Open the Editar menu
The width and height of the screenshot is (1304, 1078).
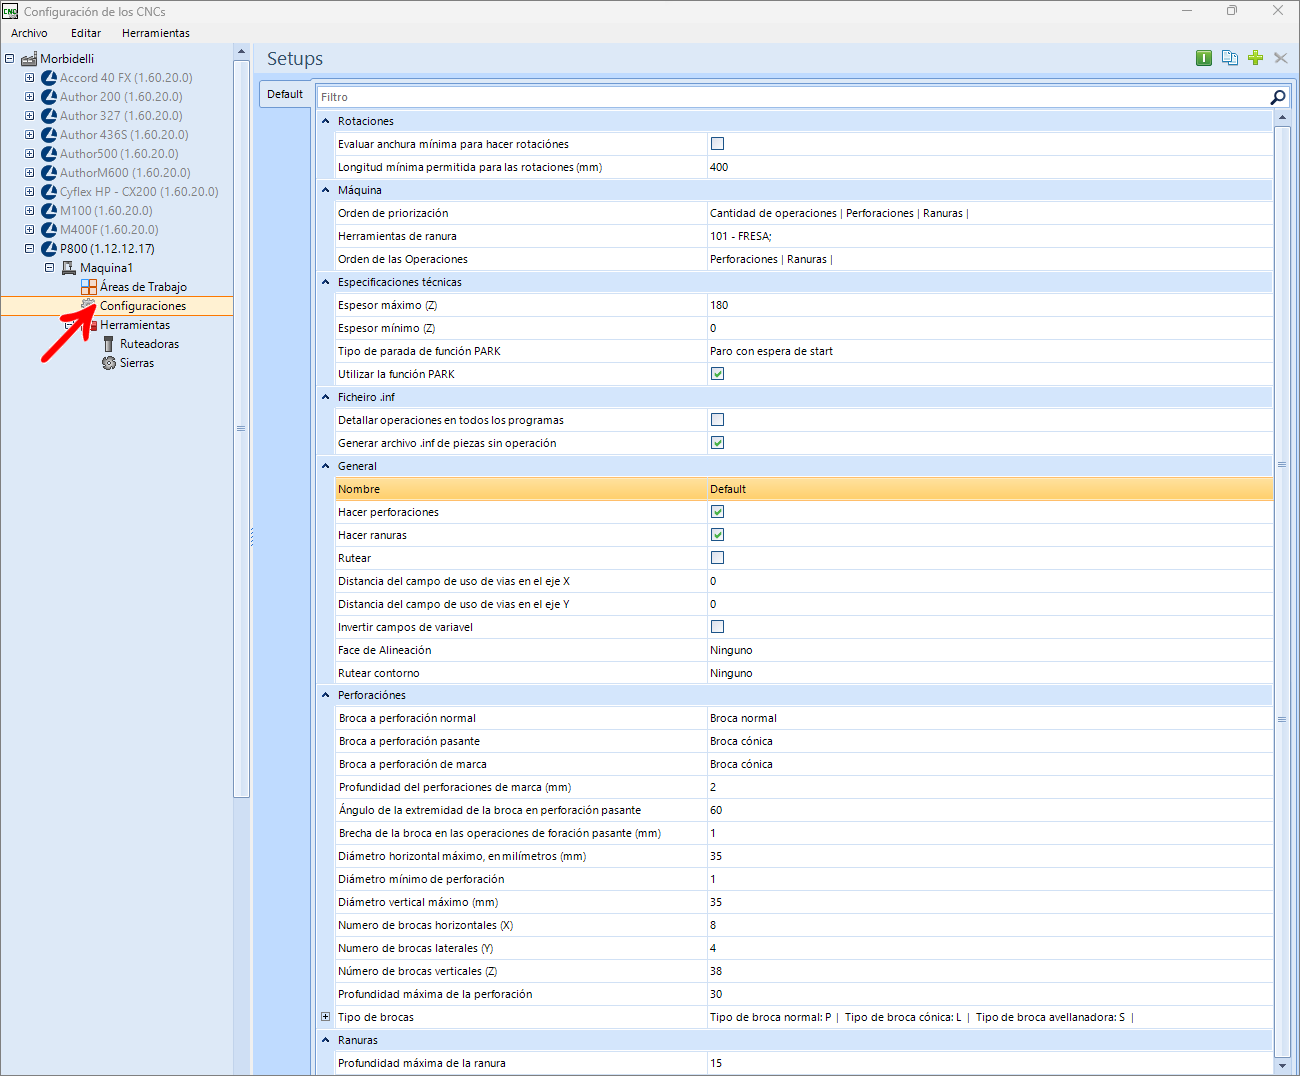(86, 33)
